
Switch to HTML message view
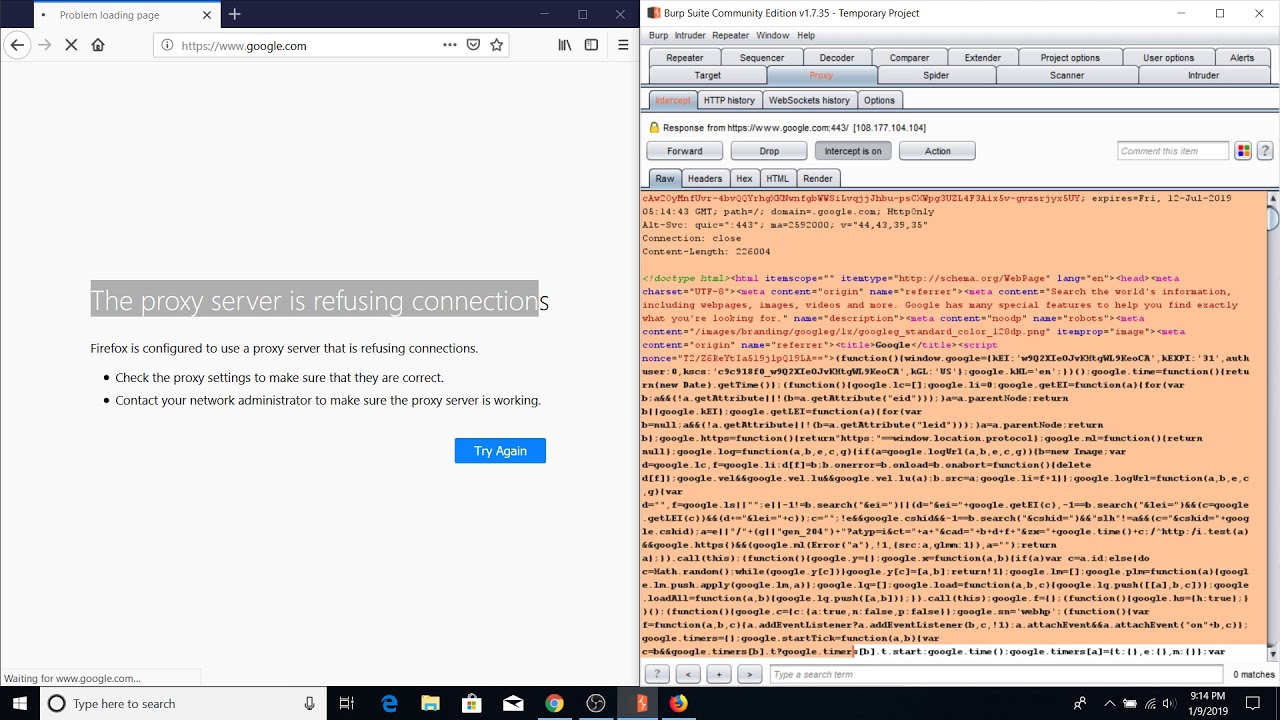point(777,178)
